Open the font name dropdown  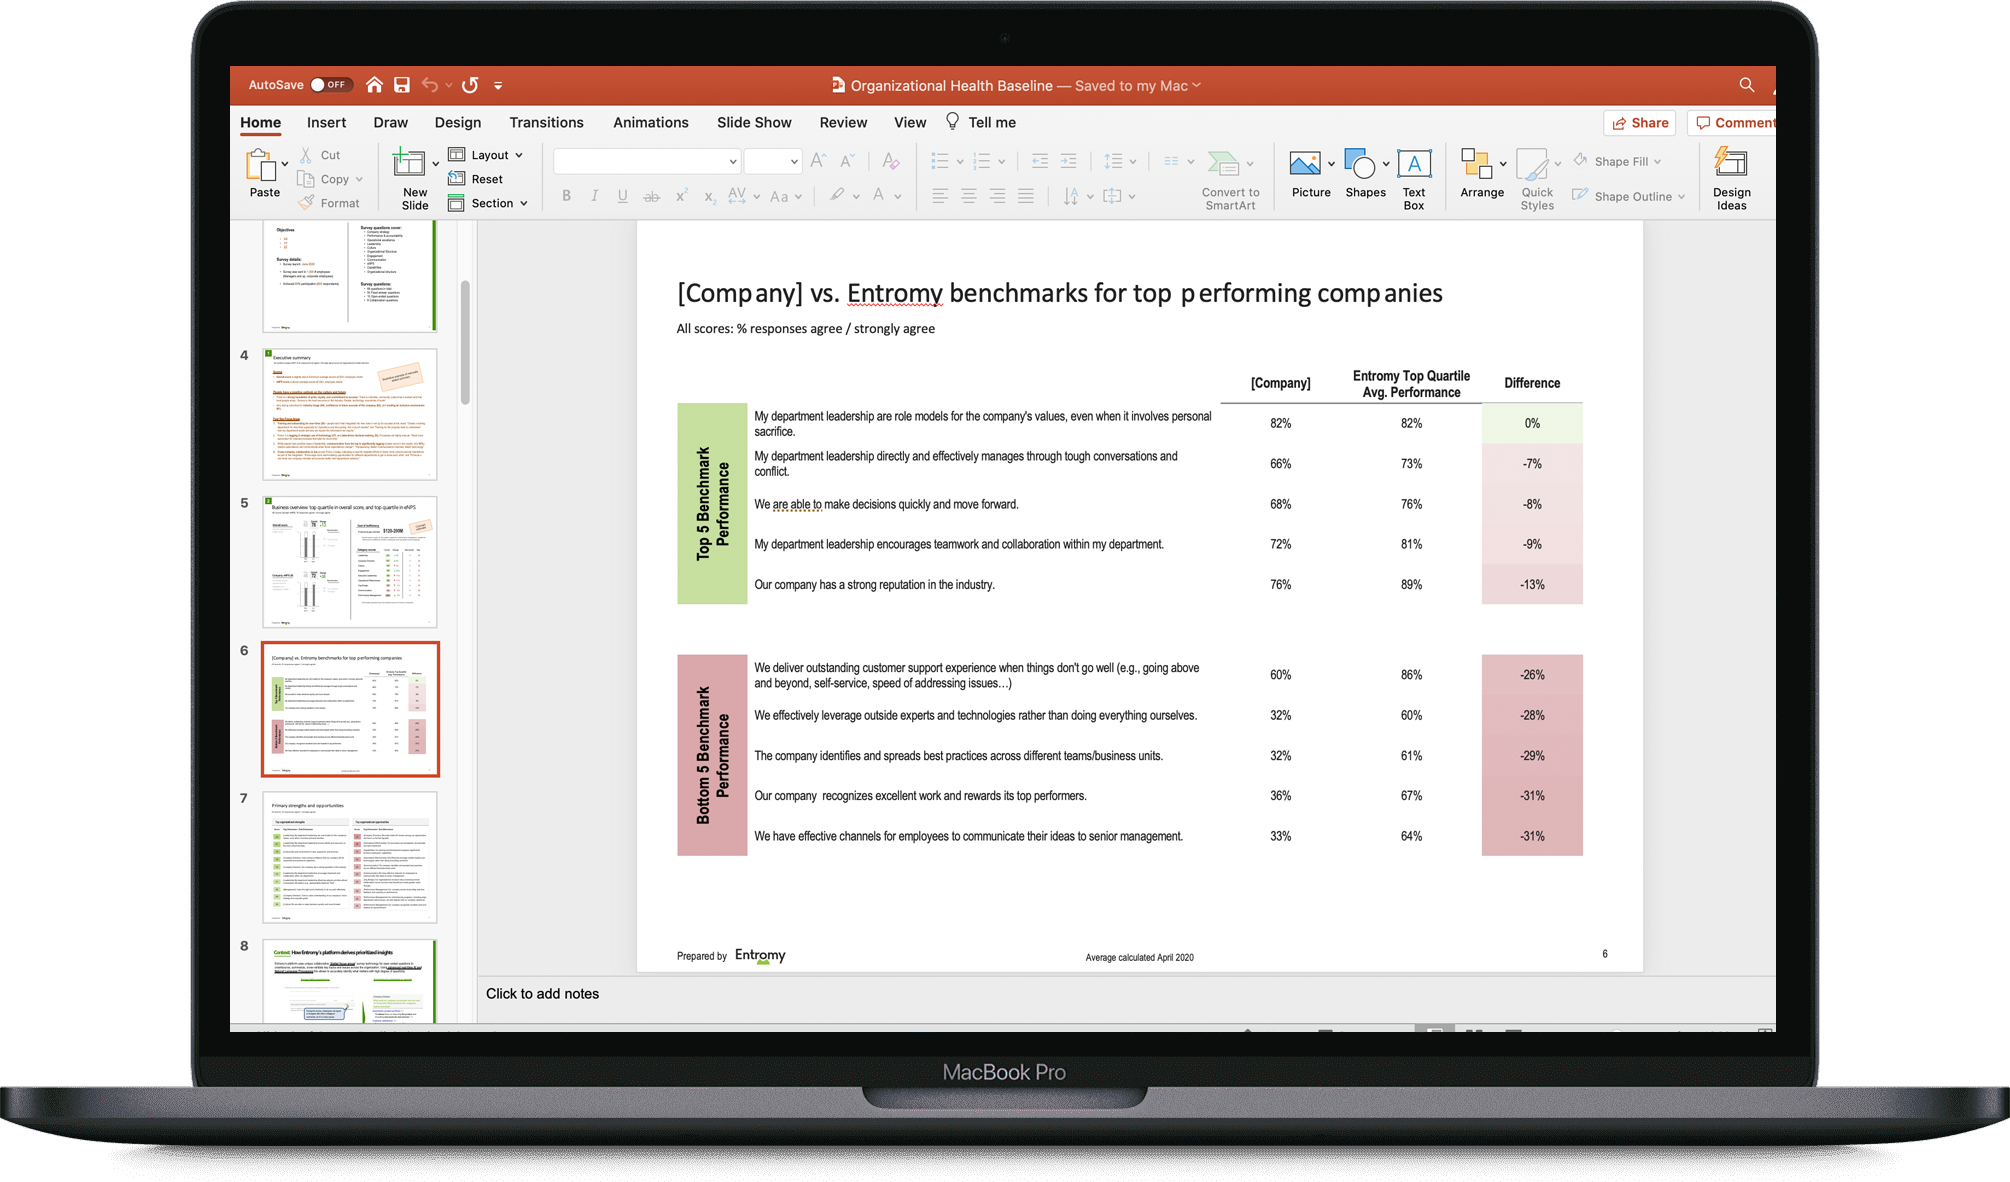(731, 160)
